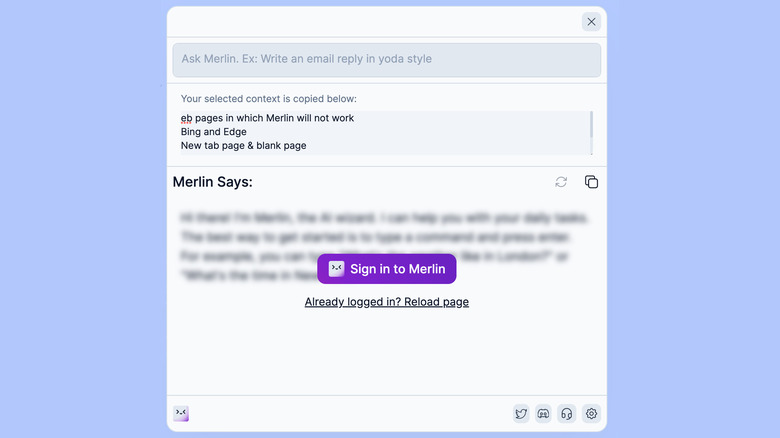Click the Already logged in? Reload page link
Image resolution: width=780 pixels, height=438 pixels.
(x=386, y=302)
